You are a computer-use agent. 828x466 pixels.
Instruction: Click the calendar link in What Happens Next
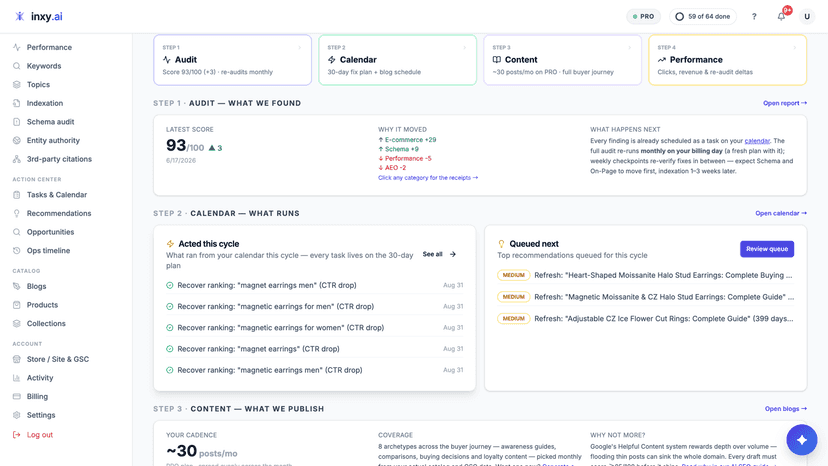[757, 141]
